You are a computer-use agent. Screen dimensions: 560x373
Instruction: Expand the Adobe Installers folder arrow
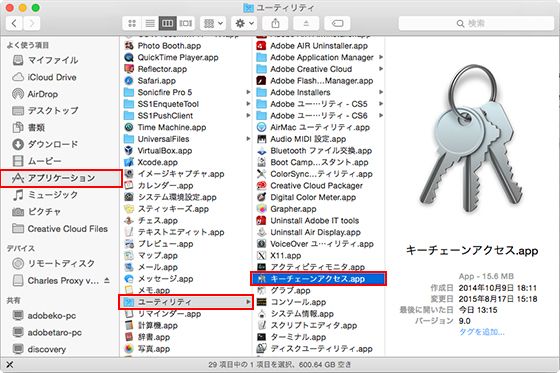point(381,92)
